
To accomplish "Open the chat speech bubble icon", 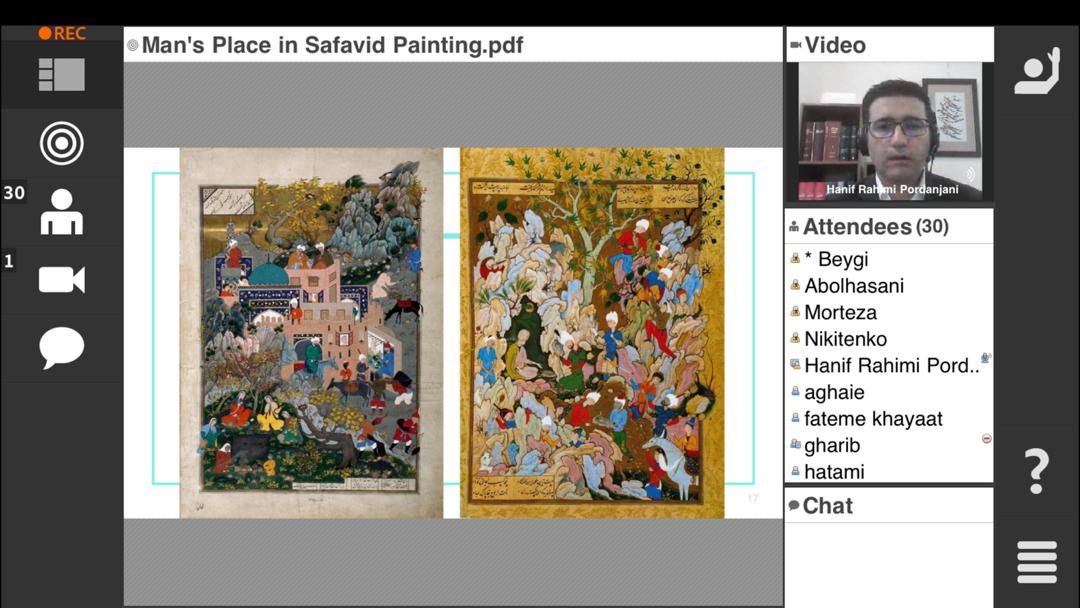I will (62, 348).
